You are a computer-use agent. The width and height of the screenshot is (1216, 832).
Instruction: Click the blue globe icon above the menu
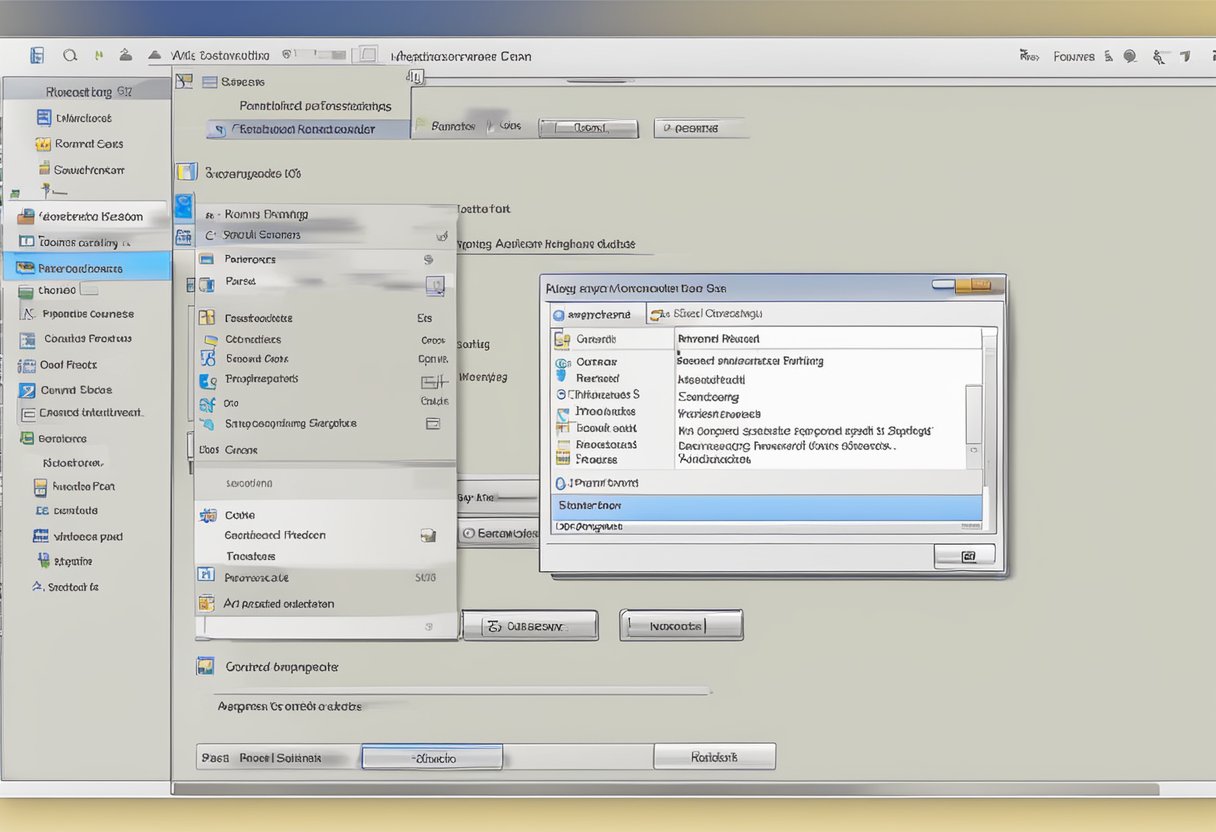[x=183, y=206]
